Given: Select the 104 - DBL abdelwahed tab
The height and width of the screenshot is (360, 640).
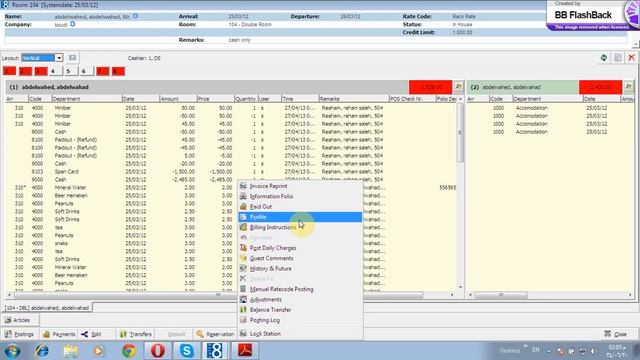Looking at the screenshot, I should [47, 308].
